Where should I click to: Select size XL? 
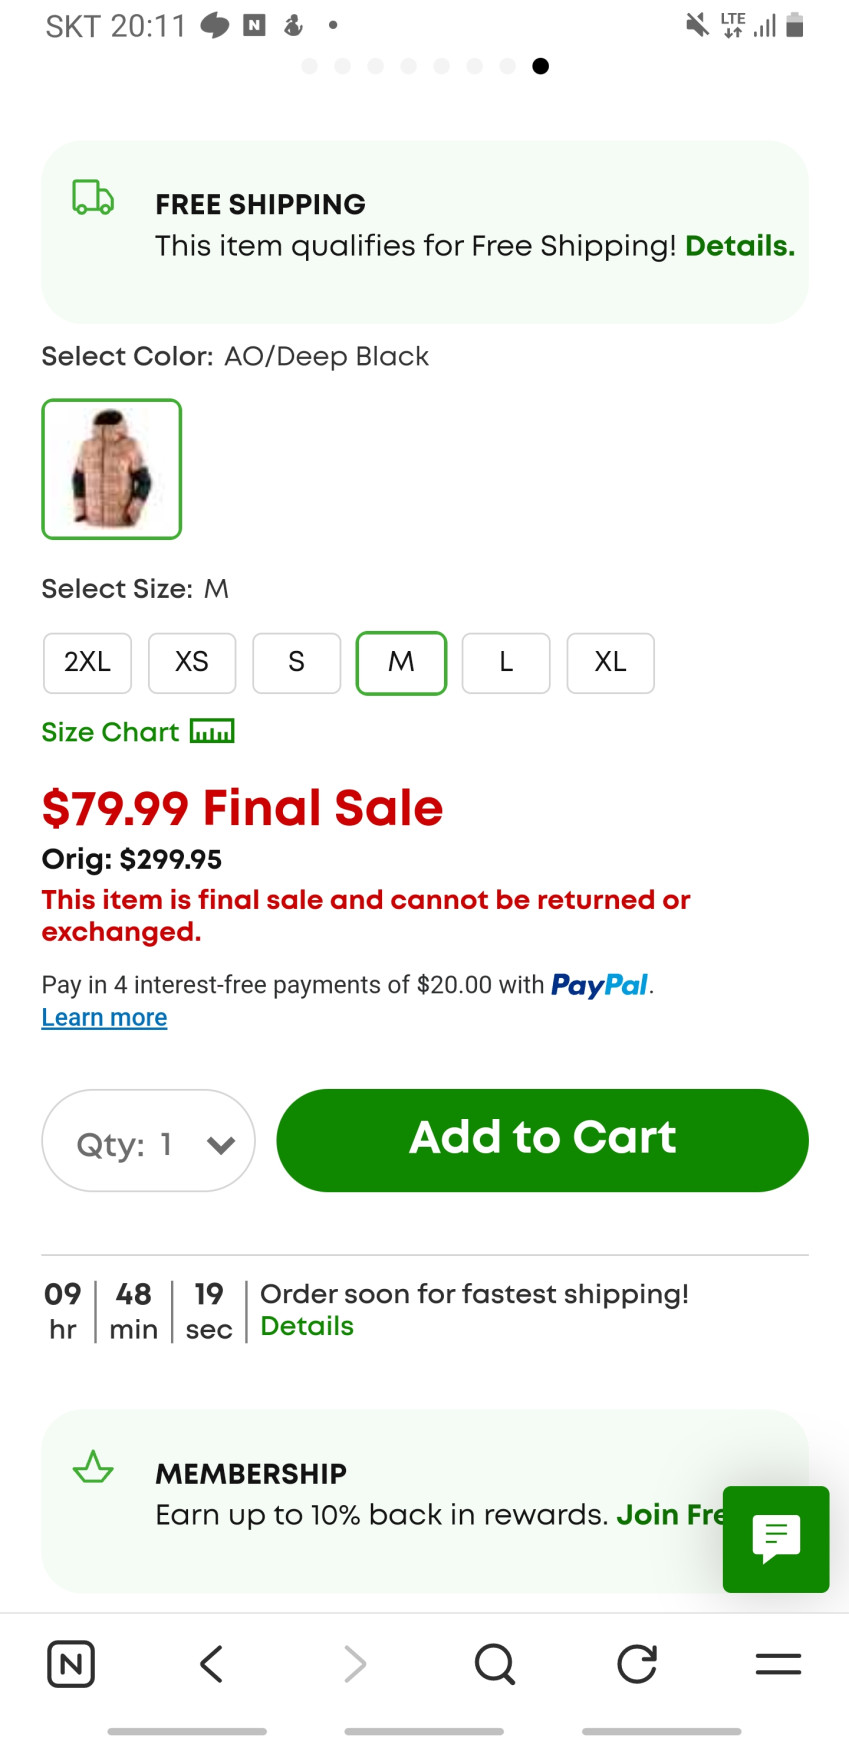point(610,662)
